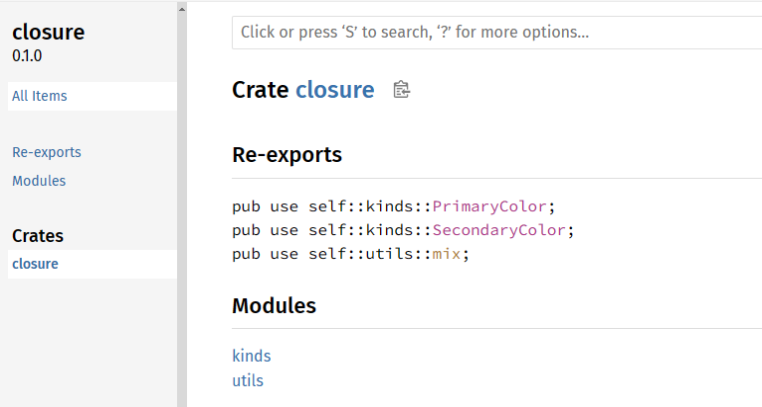Click closure link in Crate heading
Image resolution: width=762 pixels, height=407 pixels.
(335, 90)
